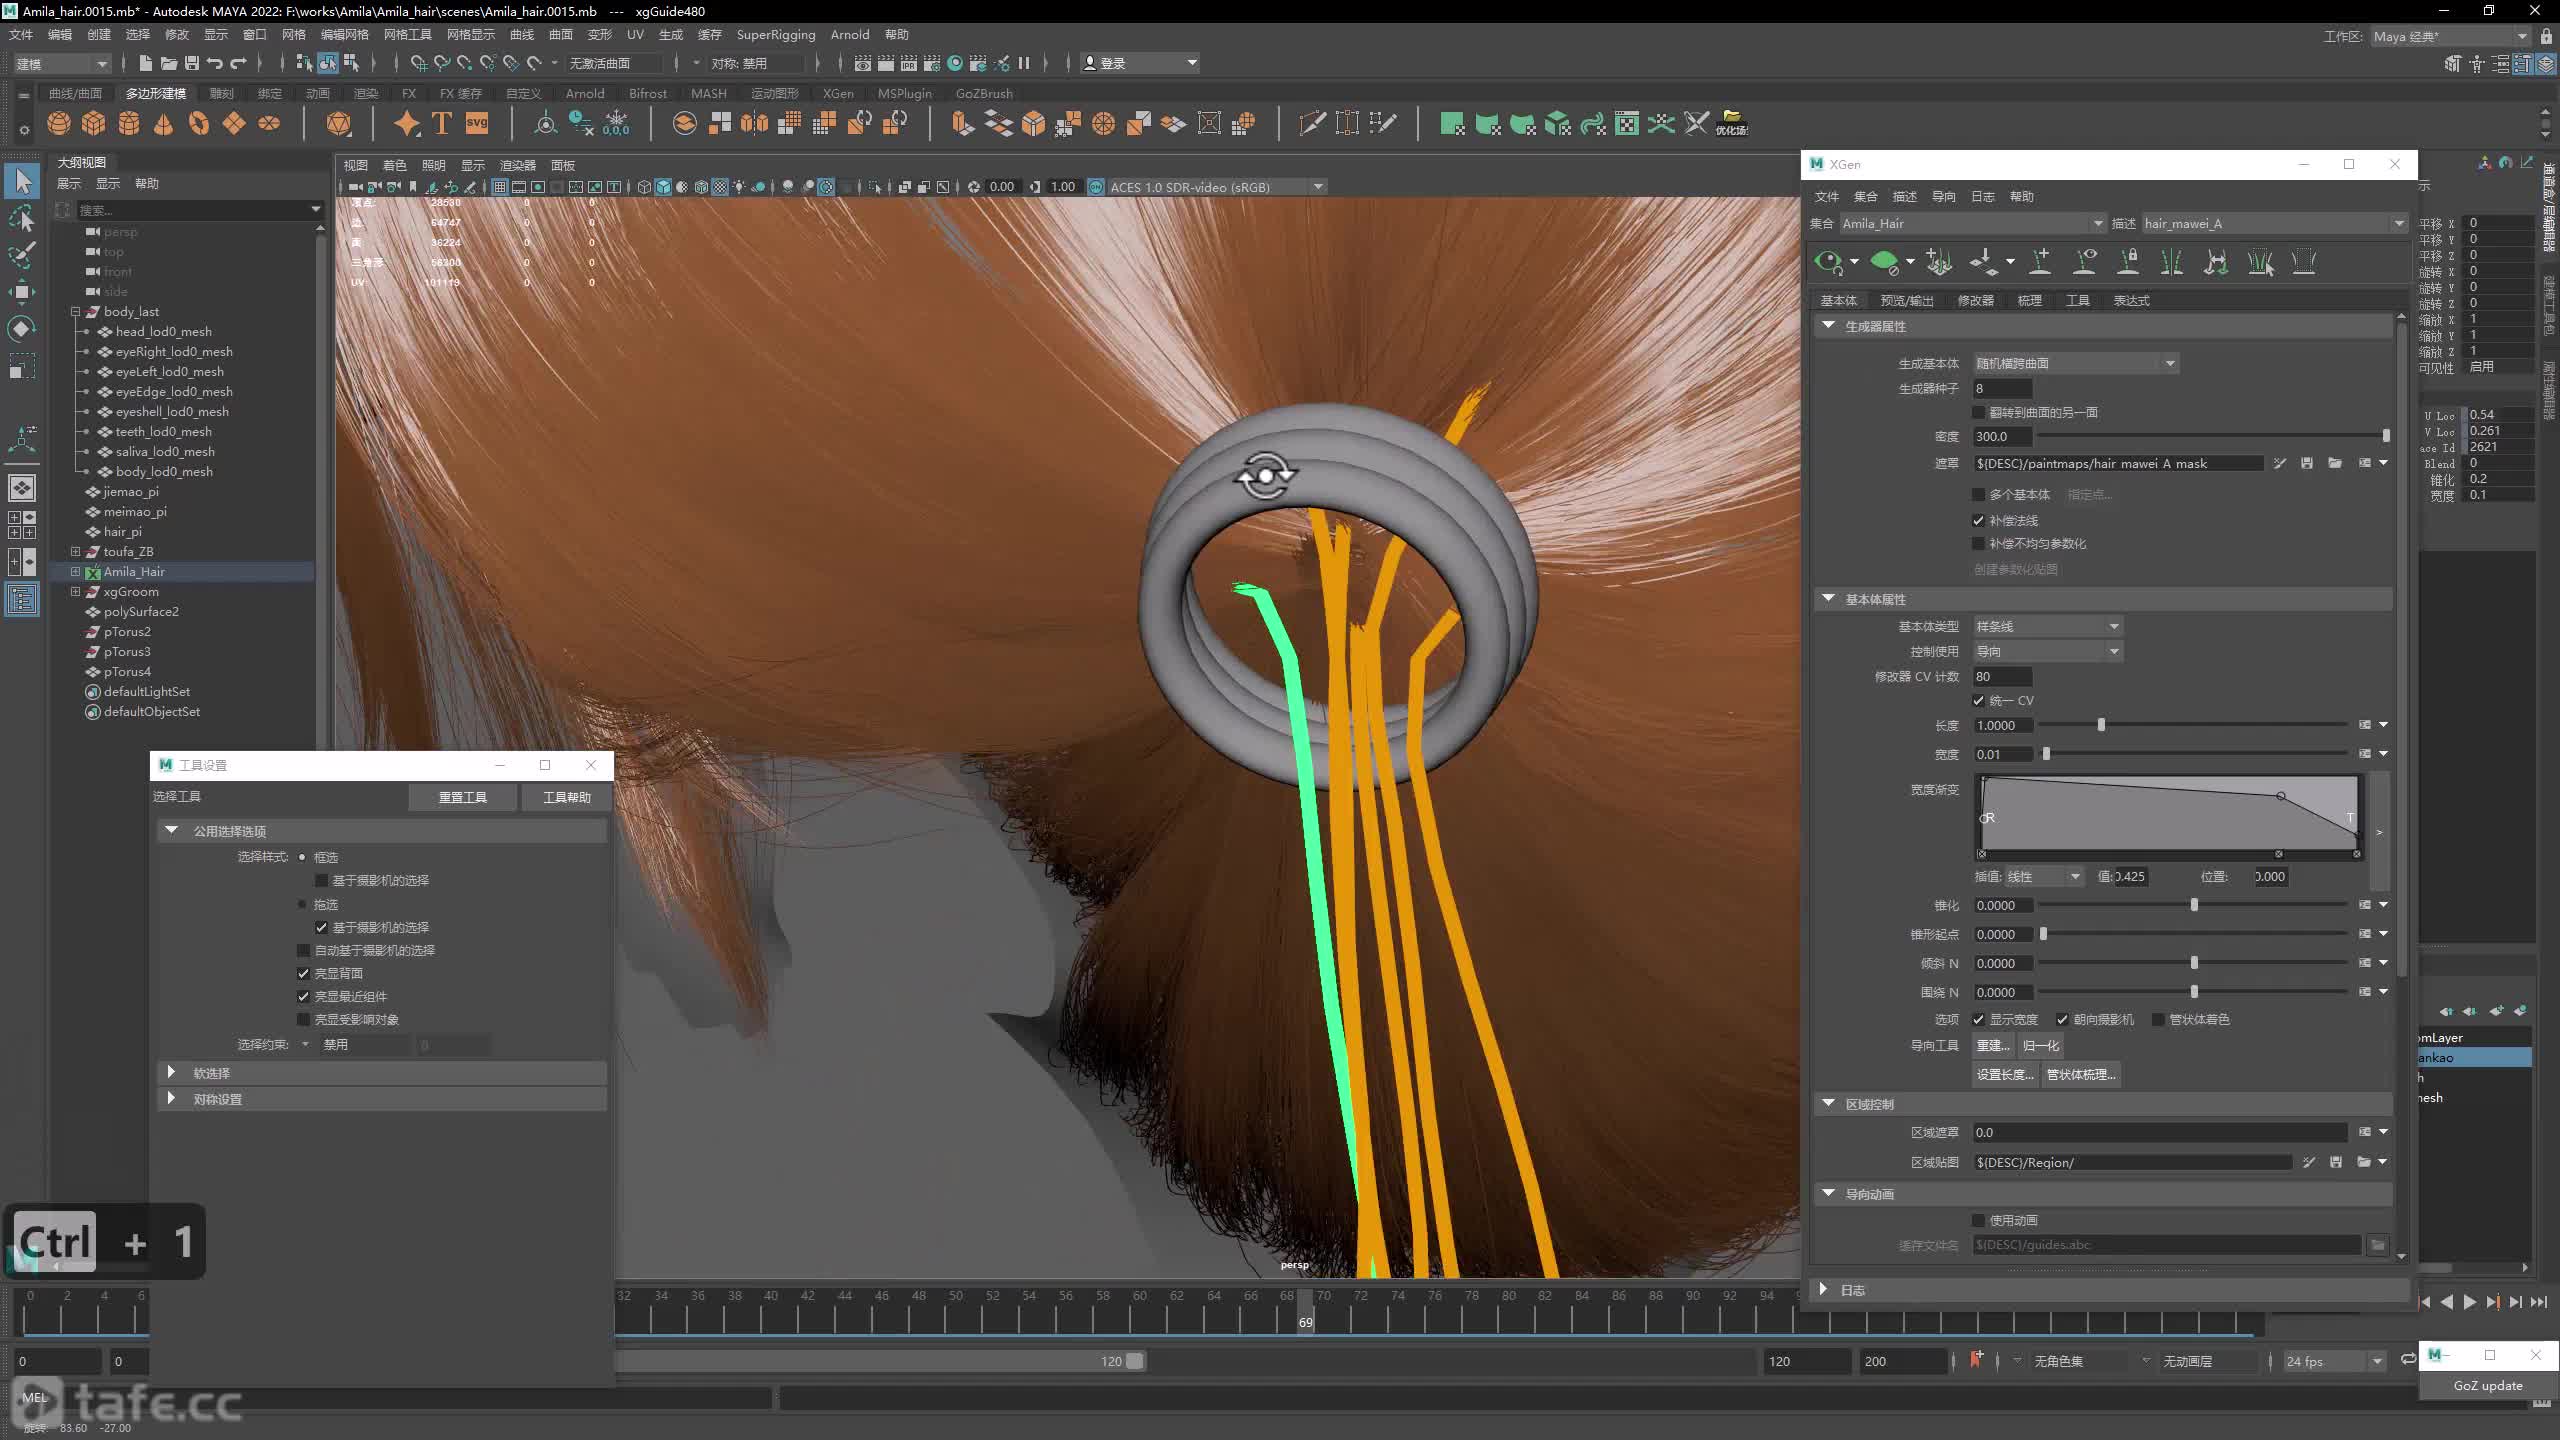Click the 重置工具 button
The height and width of the screenshot is (1440, 2560).
point(463,797)
